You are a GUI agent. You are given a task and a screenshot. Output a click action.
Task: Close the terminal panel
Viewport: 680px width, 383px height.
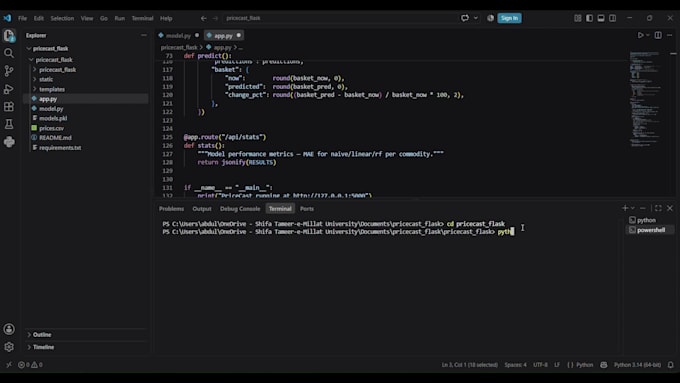670,208
